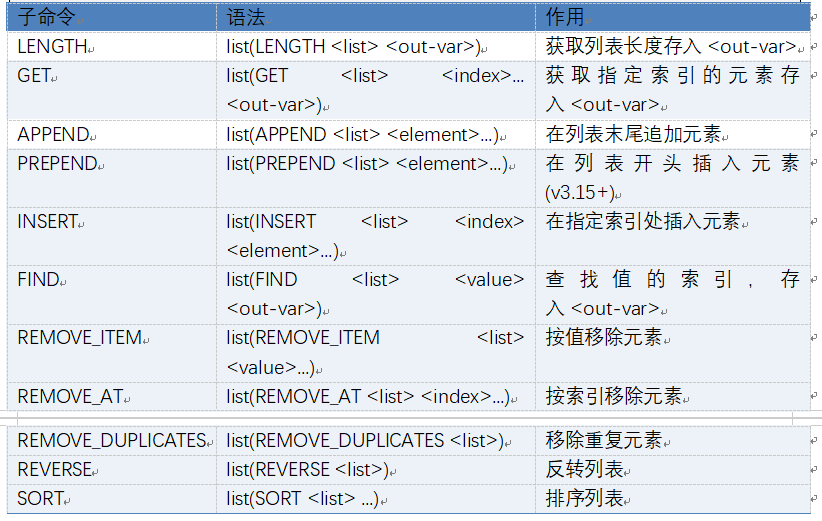This screenshot has height=521, width=822.
Task: Click the list(PREPEND <list> <element>...) cell
Action: click(376, 178)
